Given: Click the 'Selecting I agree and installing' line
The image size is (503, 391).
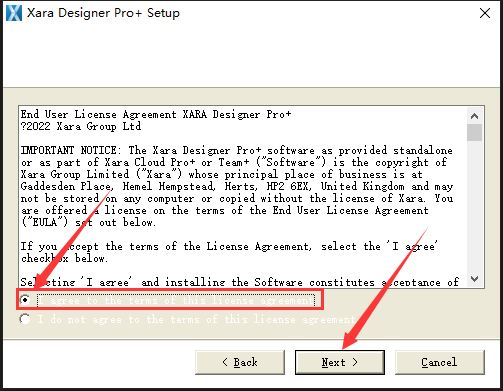Looking at the screenshot, I should pyautogui.click(x=240, y=282).
